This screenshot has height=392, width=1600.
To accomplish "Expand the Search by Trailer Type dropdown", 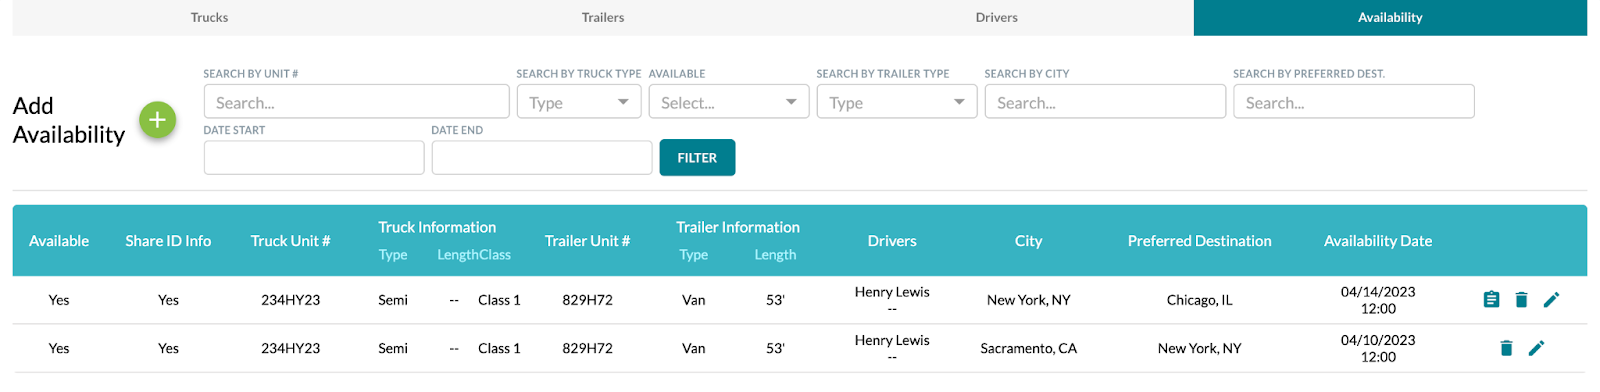I will (x=897, y=102).
